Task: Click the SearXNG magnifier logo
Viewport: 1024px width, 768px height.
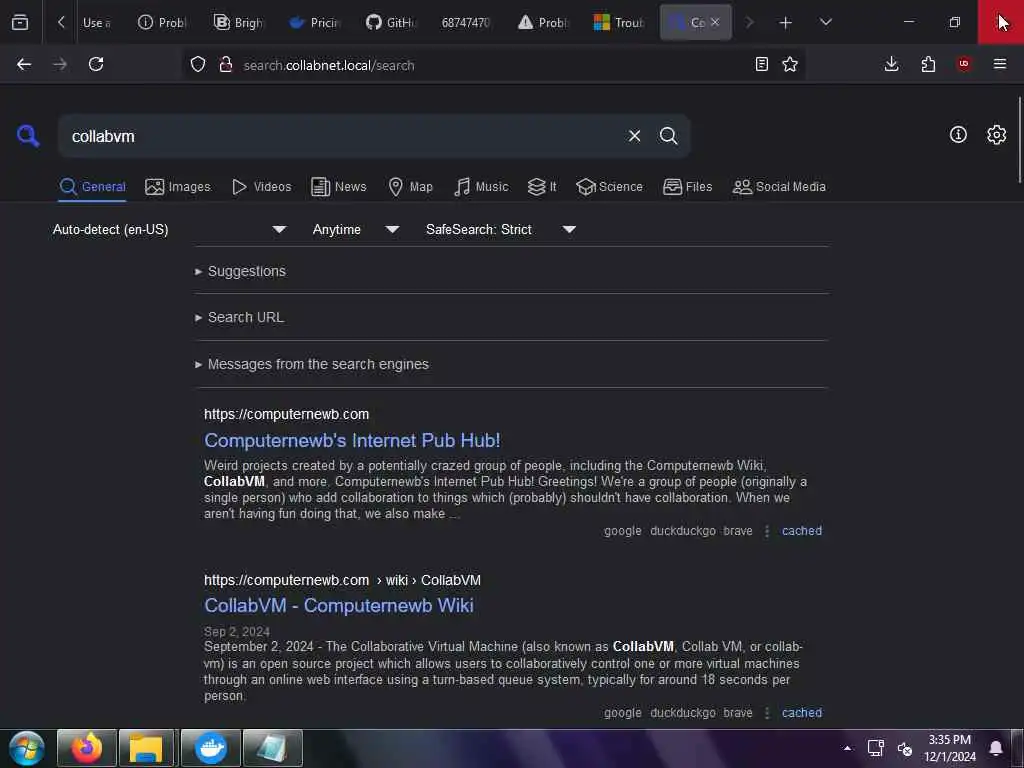Action: pyautogui.click(x=28, y=136)
